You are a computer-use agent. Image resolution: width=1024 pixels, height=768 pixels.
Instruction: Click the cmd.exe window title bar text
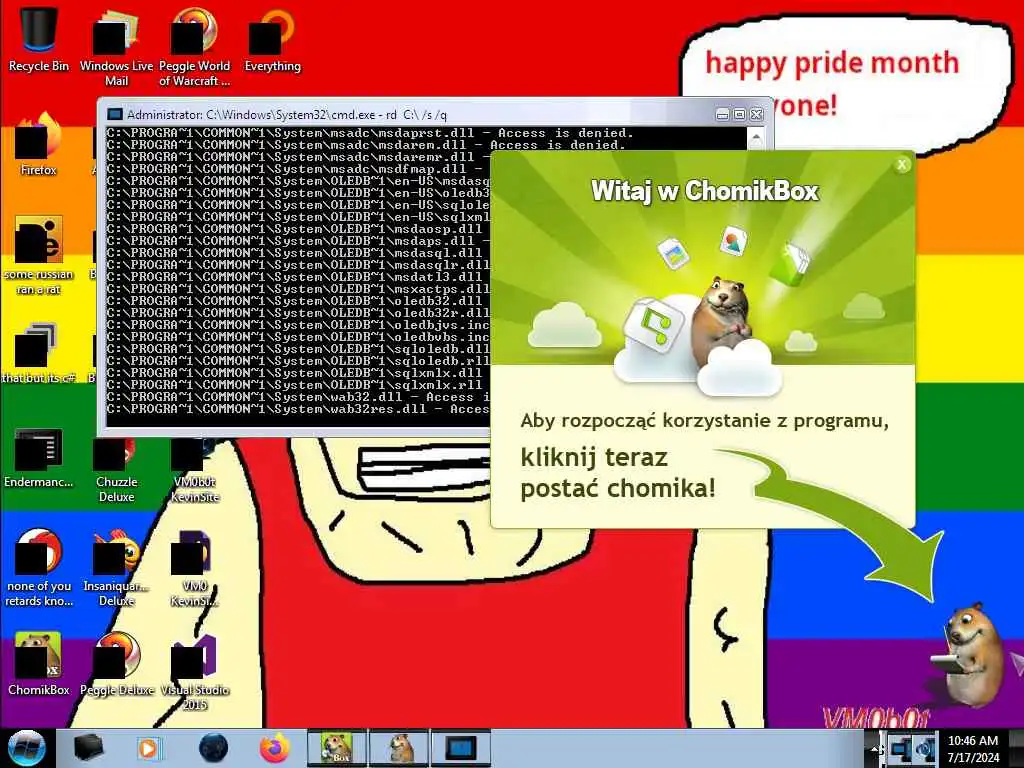pos(287,115)
